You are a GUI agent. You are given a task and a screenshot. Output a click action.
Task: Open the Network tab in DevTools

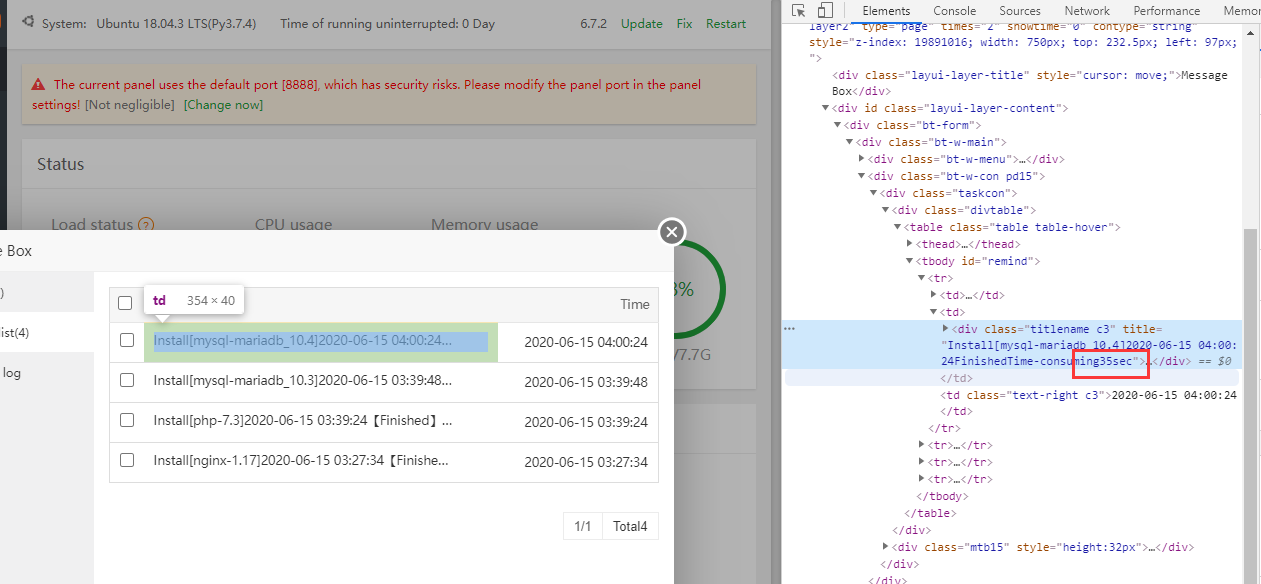pos(1087,11)
